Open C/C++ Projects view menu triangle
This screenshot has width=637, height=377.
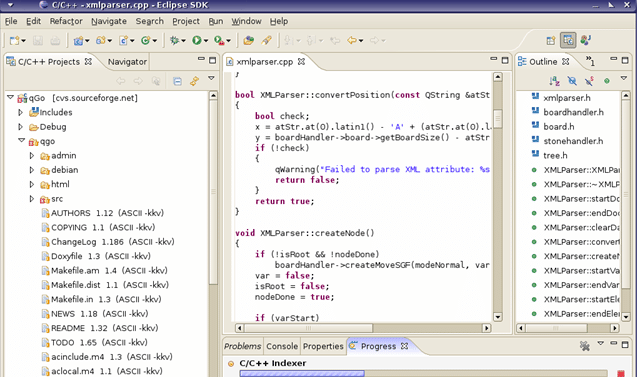point(211,78)
